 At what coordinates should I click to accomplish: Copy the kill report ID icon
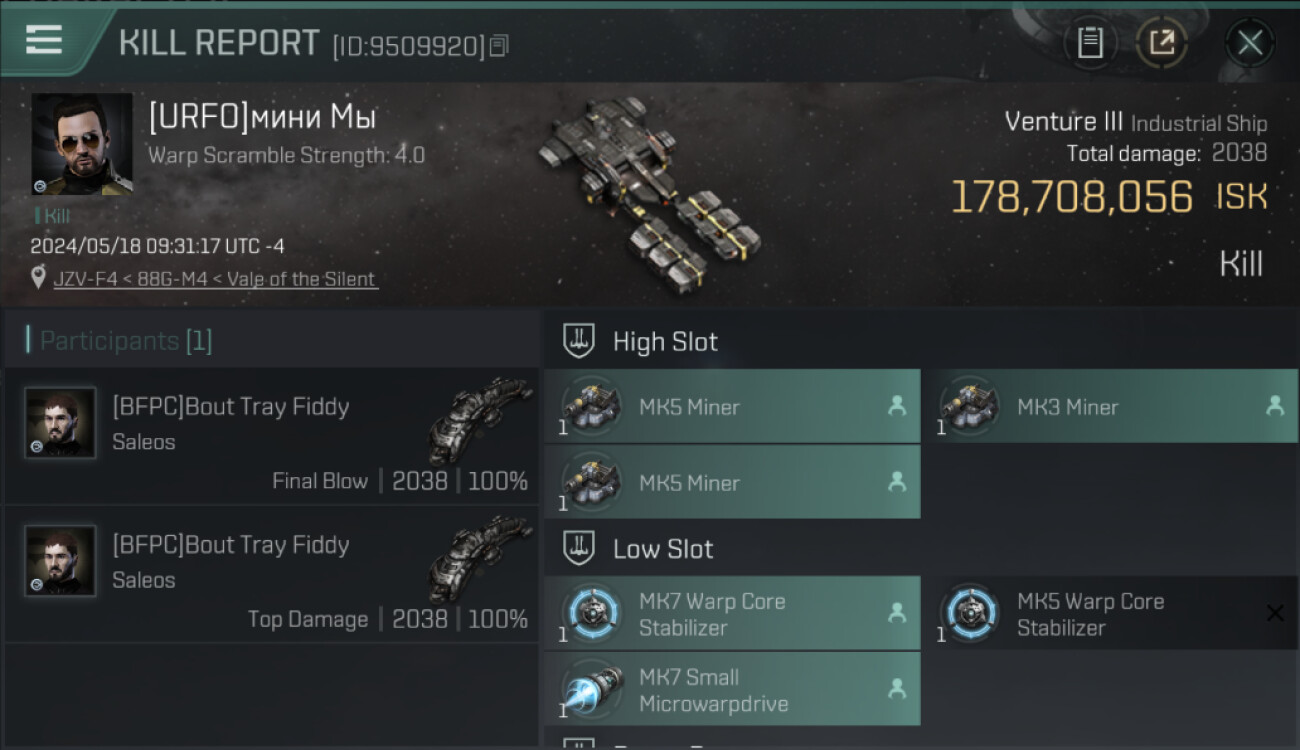coord(498,46)
